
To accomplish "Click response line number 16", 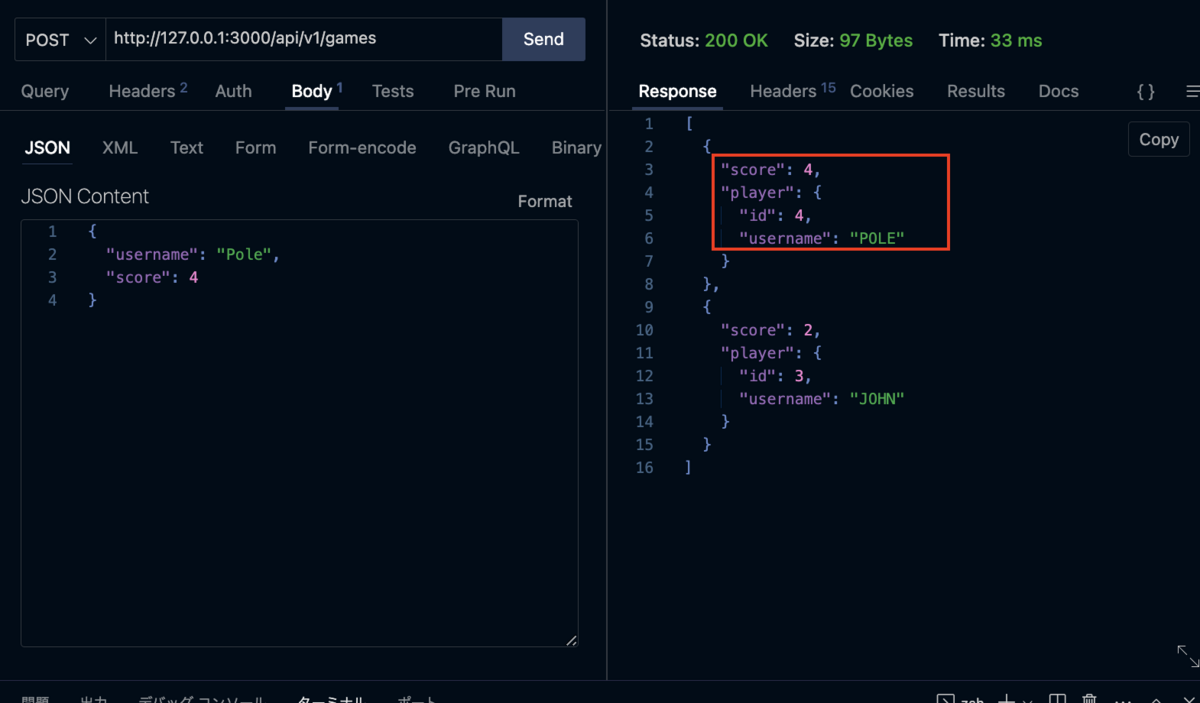I will pos(644,468).
